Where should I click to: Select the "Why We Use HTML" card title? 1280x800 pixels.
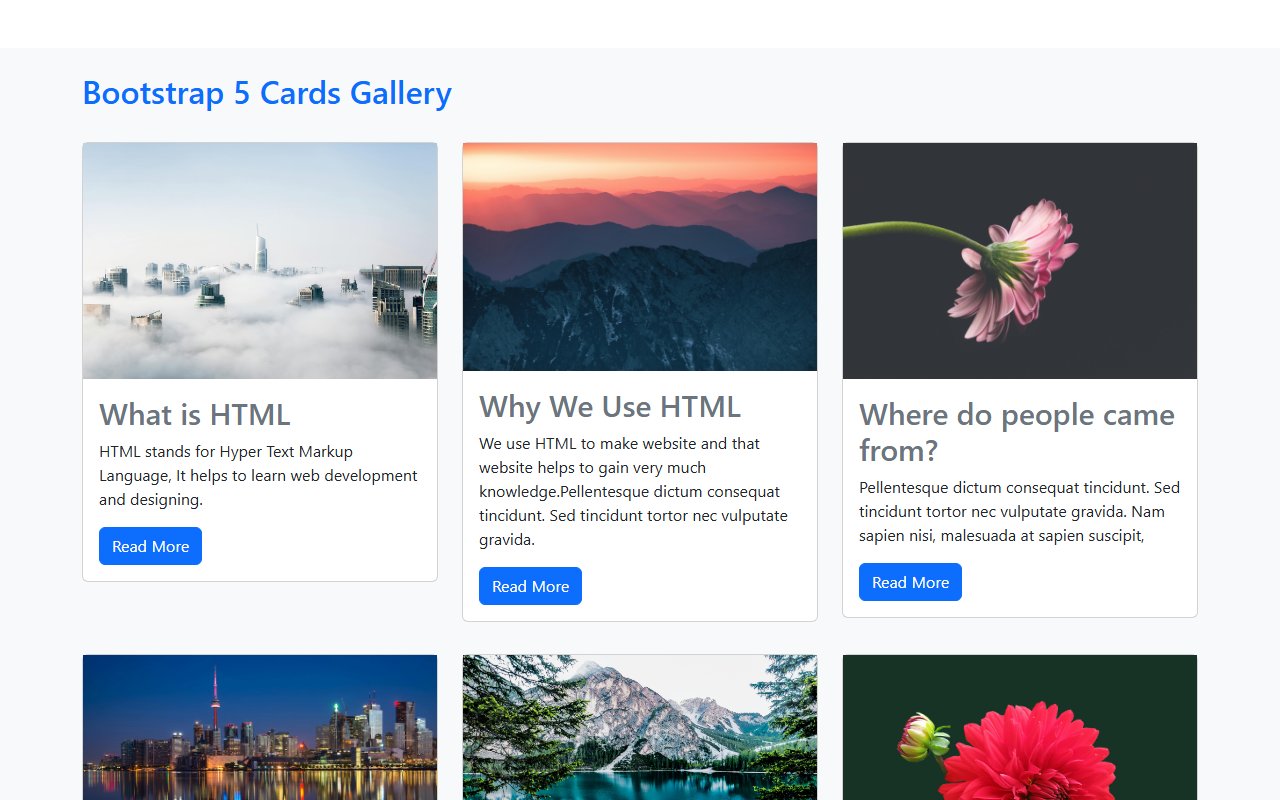609,407
